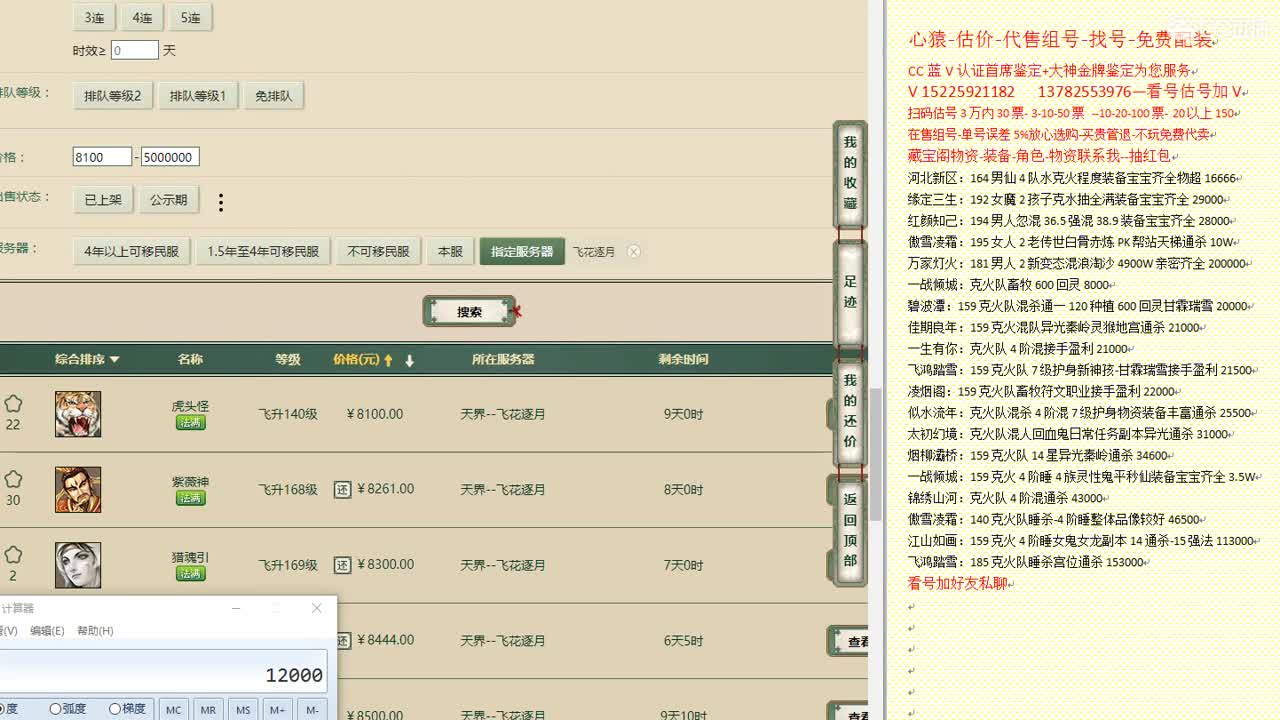This screenshot has width=1280, height=720.
Task: Sort price ascending with the up arrow
Action: [389, 360]
